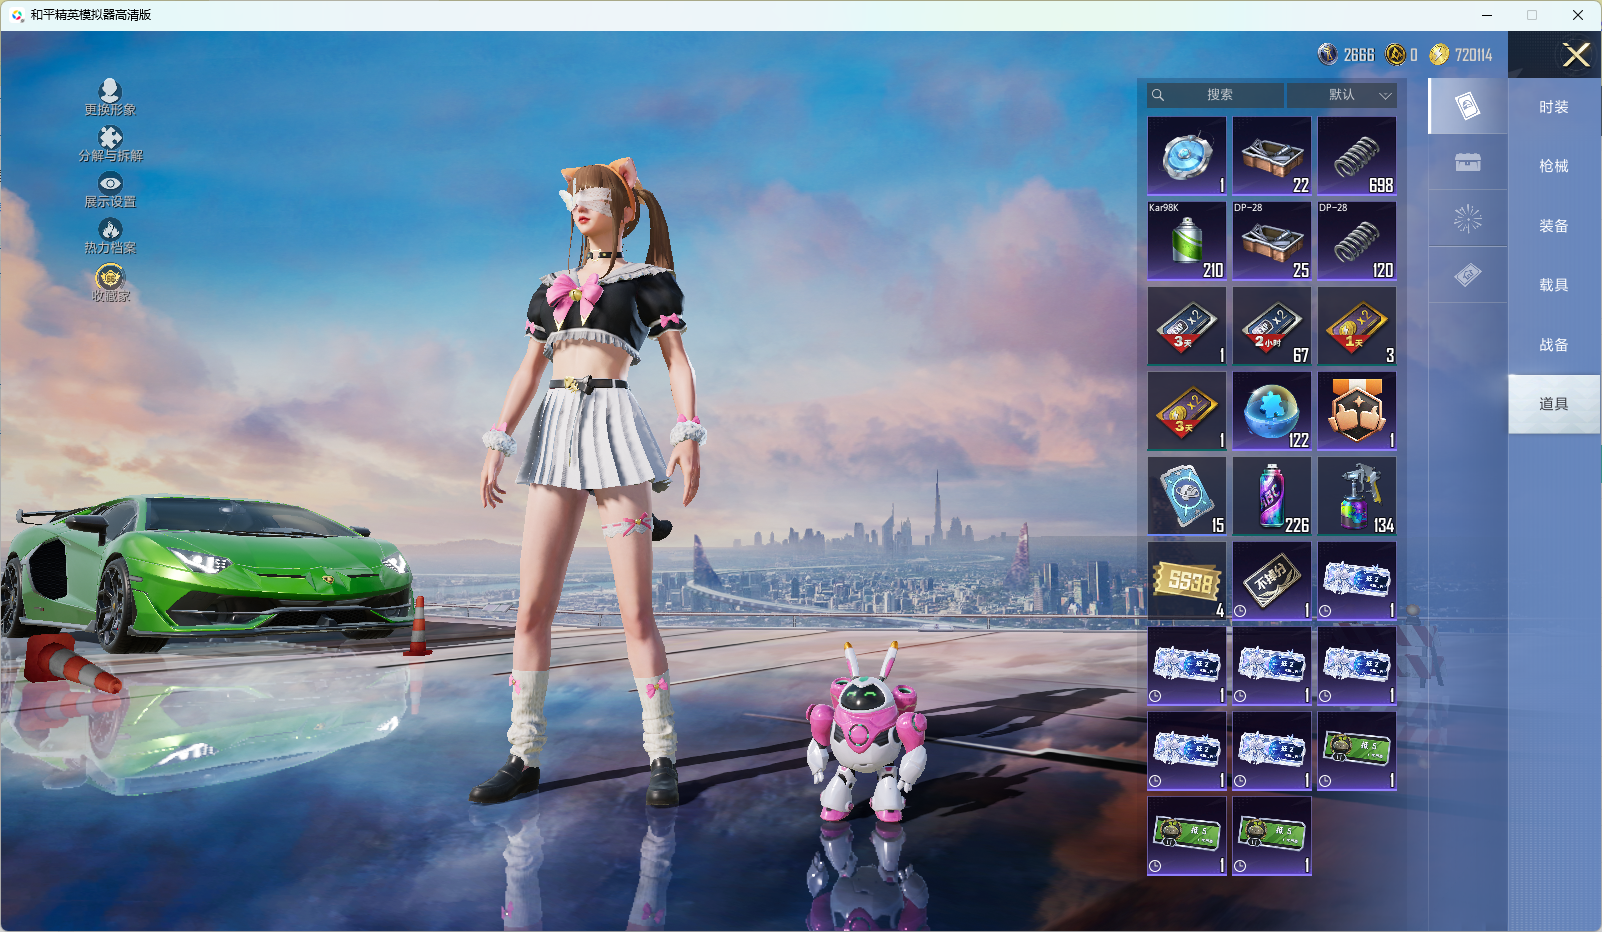Click the gold coin balance showing 0

[1402, 55]
